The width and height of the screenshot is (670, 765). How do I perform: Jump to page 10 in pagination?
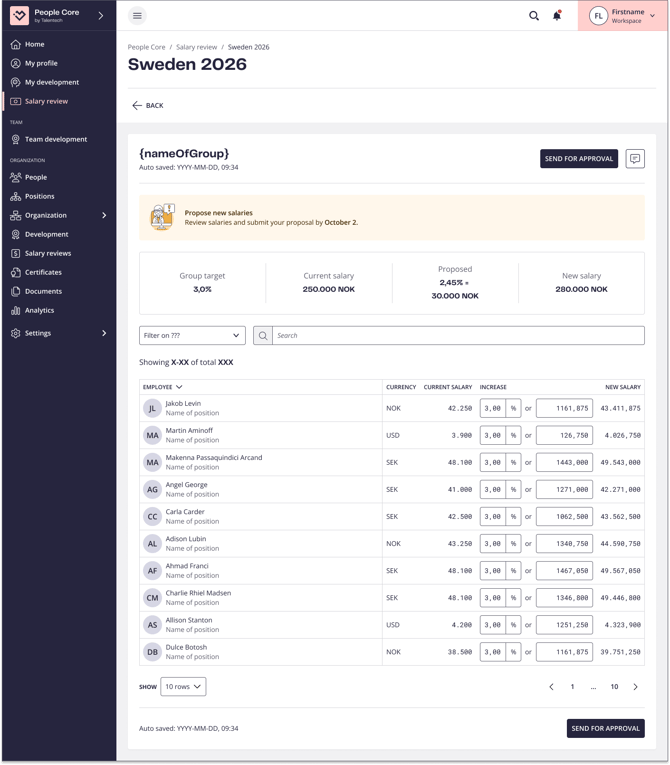(614, 686)
